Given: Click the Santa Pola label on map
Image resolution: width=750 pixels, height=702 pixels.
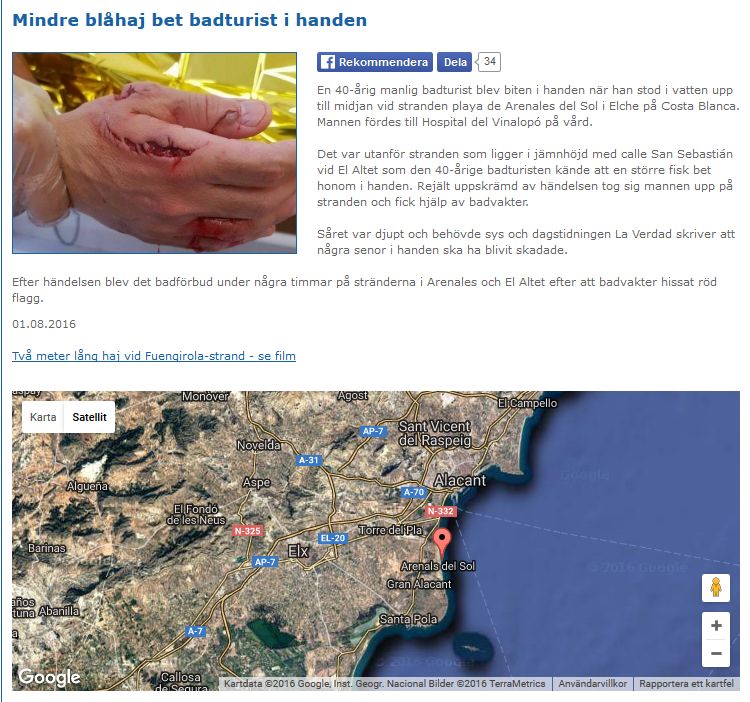Looking at the screenshot, I should click(408, 619).
